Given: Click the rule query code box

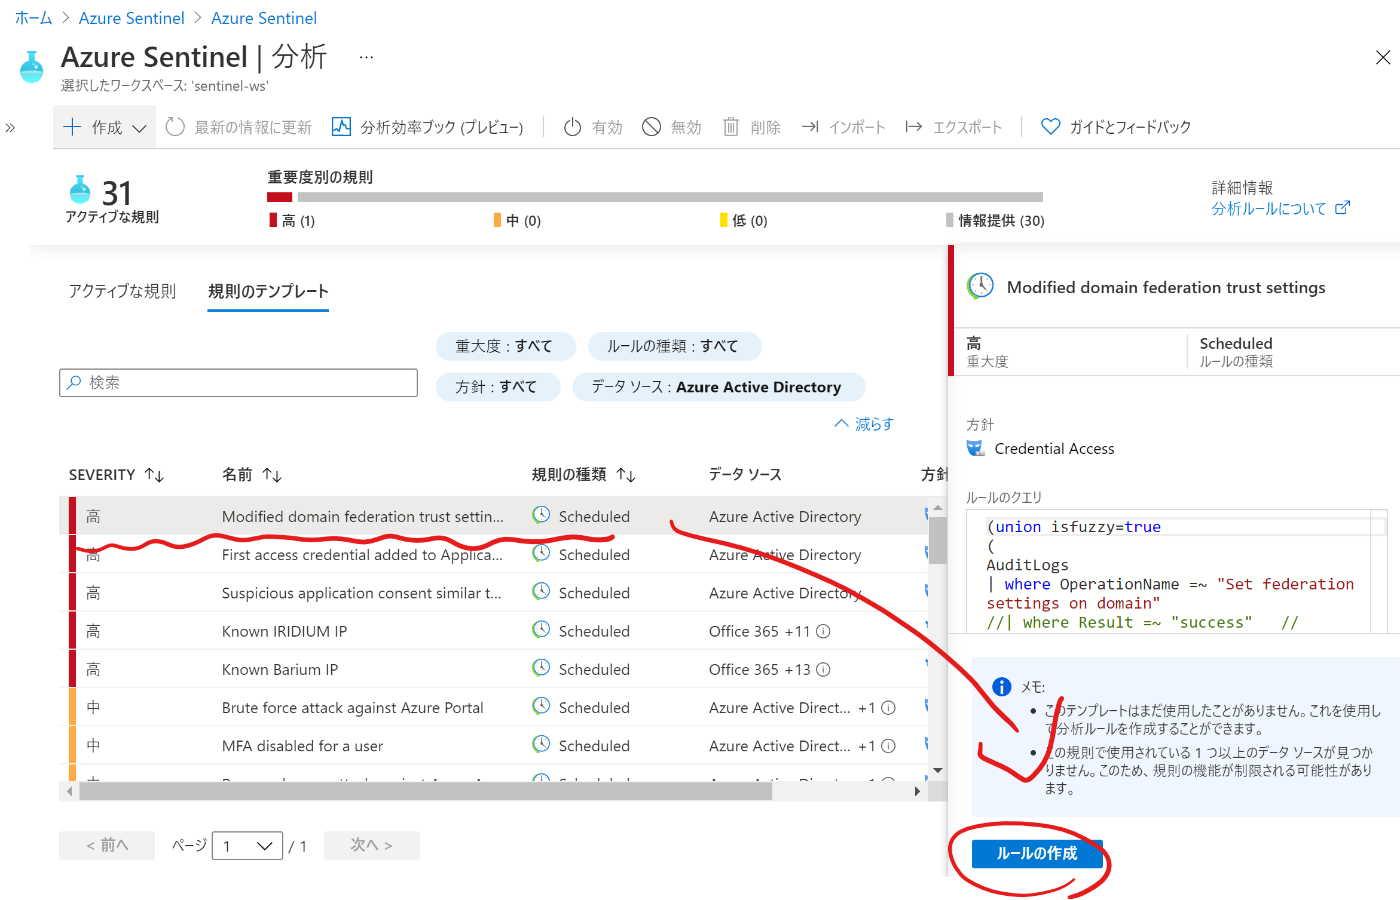Looking at the screenshot, I should [x=1177, y=572].
